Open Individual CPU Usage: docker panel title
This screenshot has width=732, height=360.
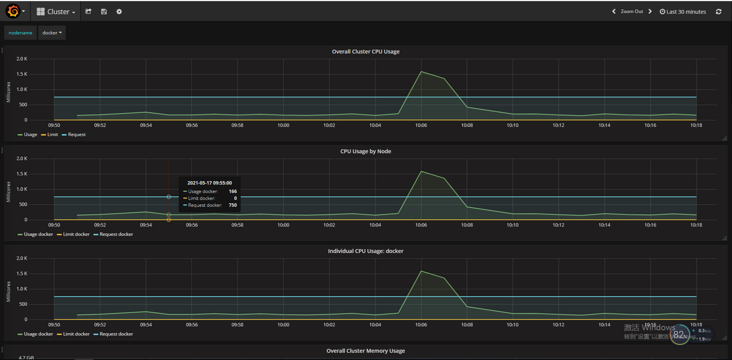(x=366, y=251)
